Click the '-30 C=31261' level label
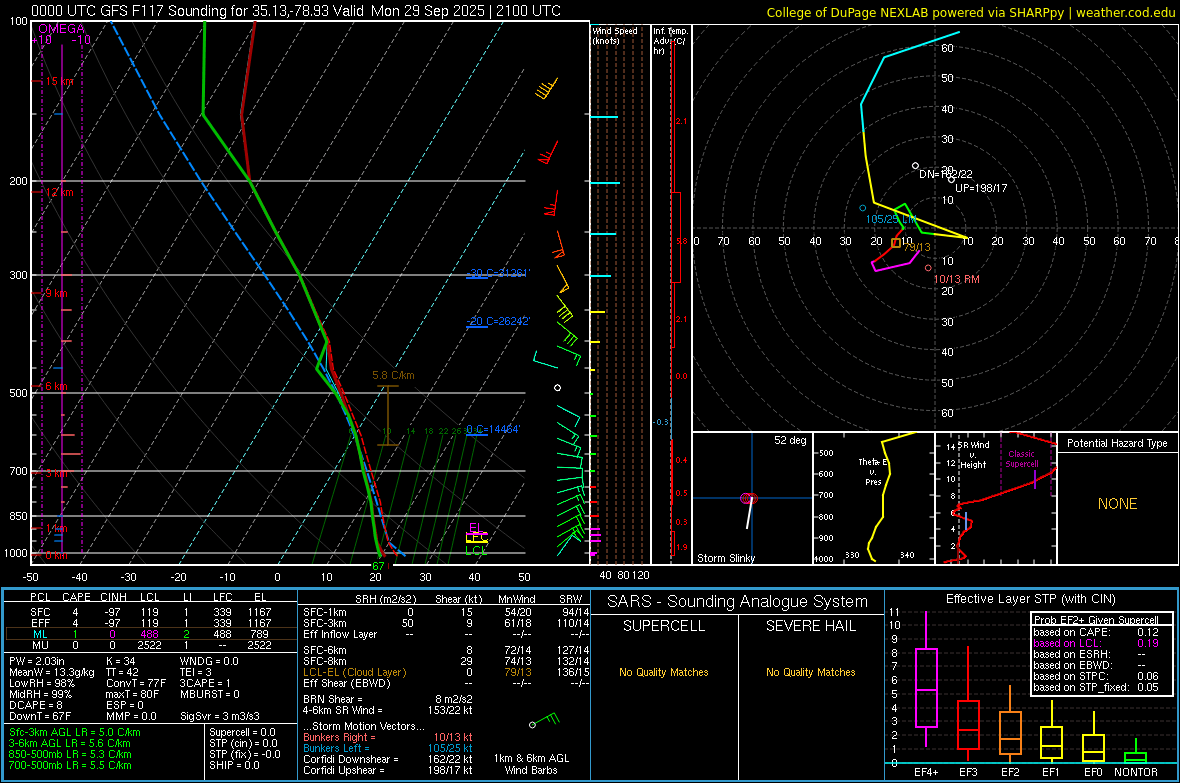This screenshot has width=1180, height=783. tap(497, 273)
